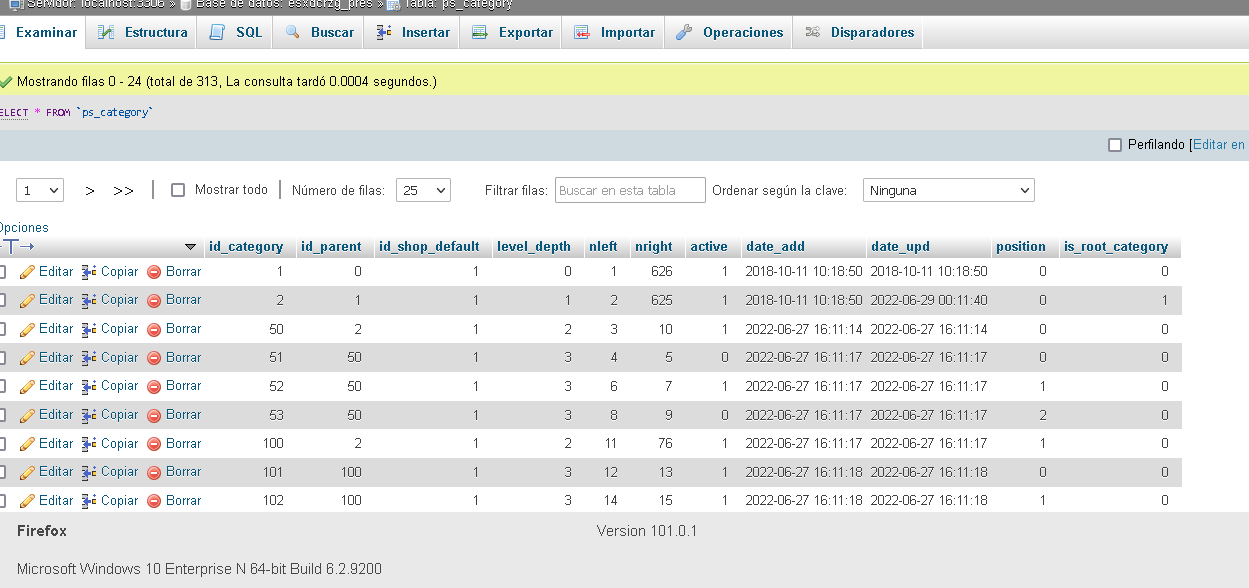Open the Opciones link
Image resolution: width=1249 pixels, height=588 pixels.
click(x=23, y=227)
